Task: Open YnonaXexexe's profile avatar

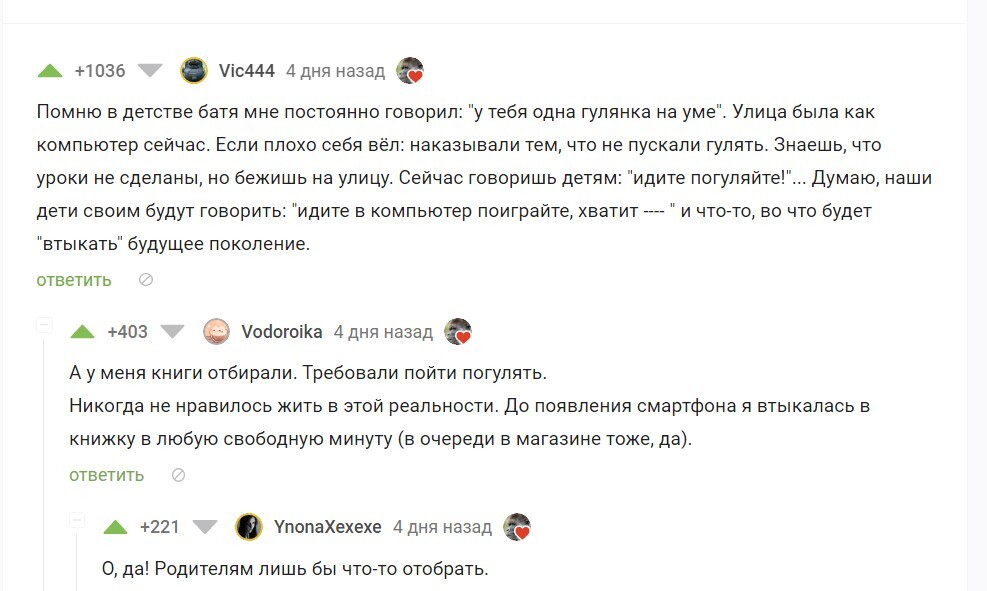Action: point(249,527)
